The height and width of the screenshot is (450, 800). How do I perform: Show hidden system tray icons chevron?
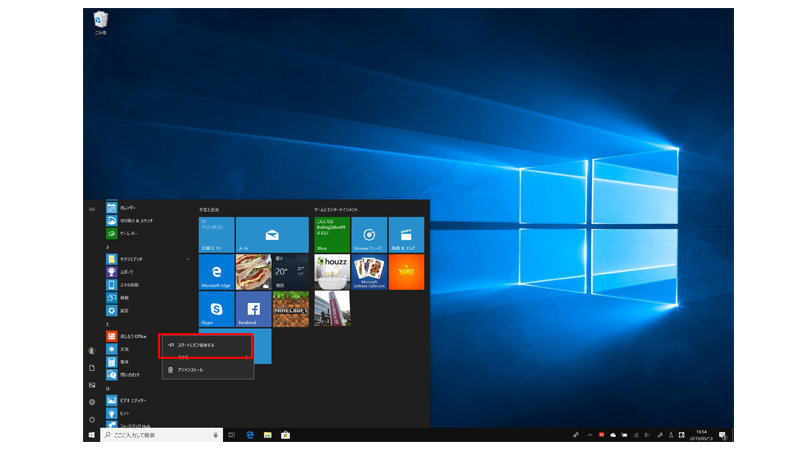coord(590,435)
